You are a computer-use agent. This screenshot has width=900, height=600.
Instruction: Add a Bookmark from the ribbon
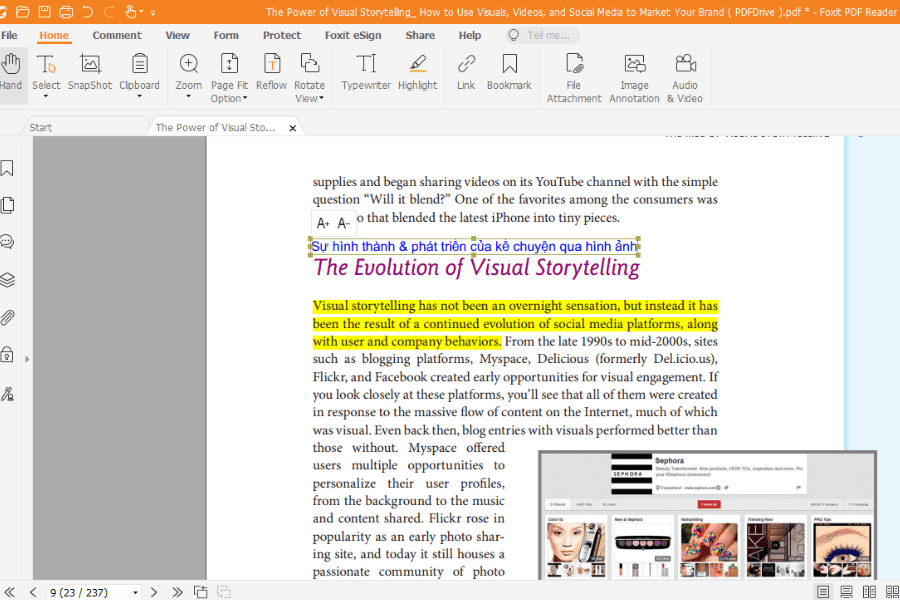pos(509,72)
